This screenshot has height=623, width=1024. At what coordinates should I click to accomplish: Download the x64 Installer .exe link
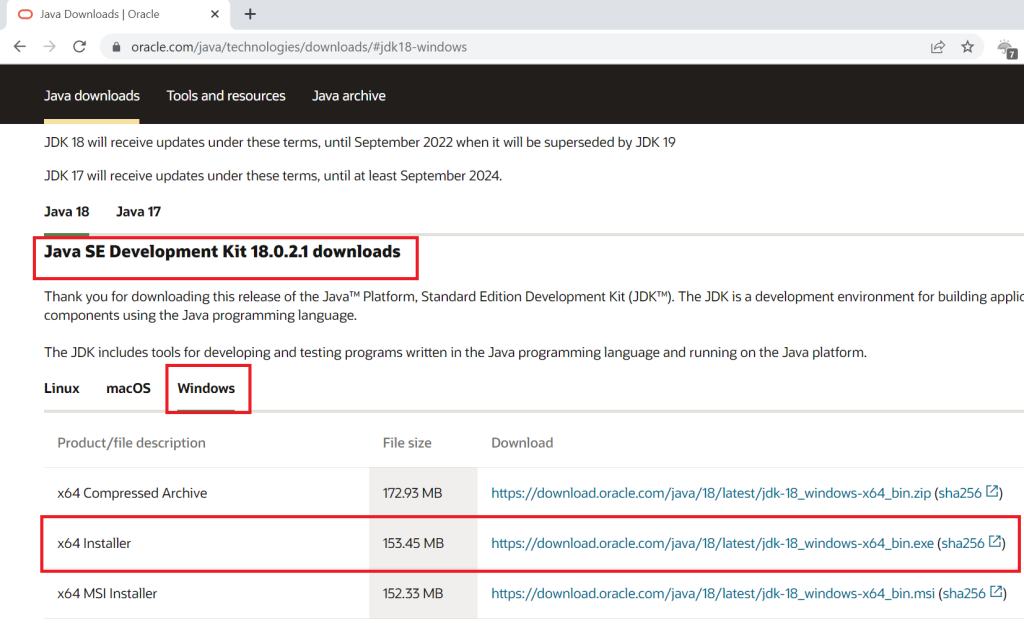tap(712, 543)
